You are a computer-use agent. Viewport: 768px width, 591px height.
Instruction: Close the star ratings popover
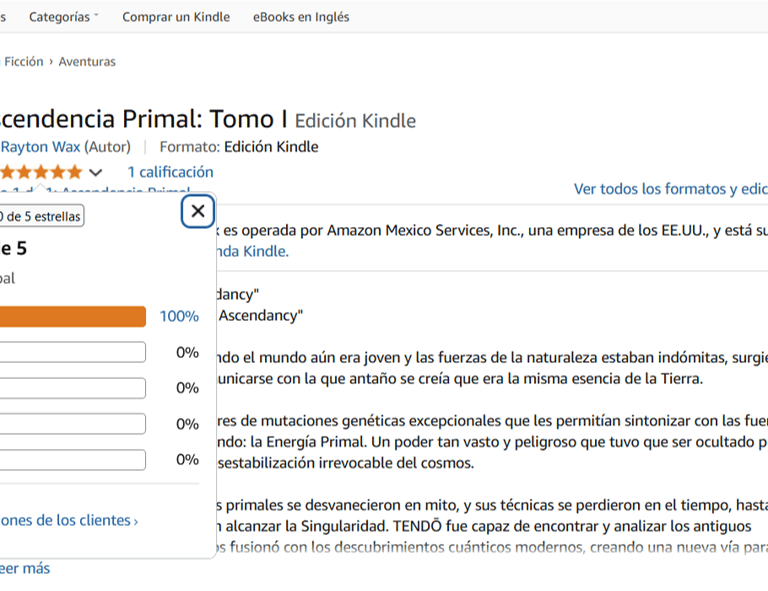click(198, 211)
